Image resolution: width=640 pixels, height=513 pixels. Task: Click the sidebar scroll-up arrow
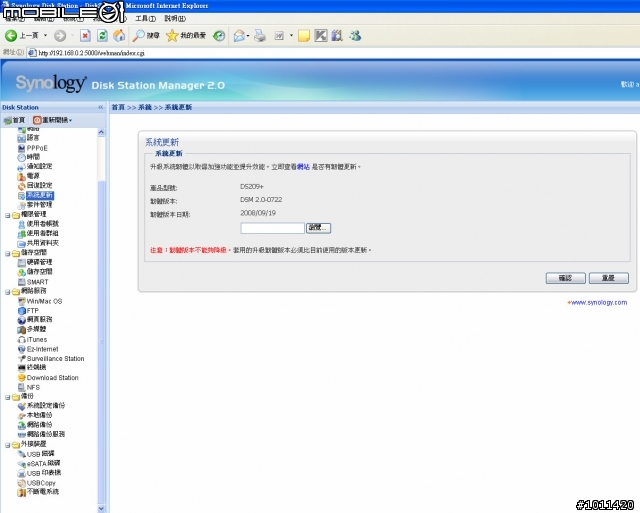pyautogui.click(x=101, y=132)
